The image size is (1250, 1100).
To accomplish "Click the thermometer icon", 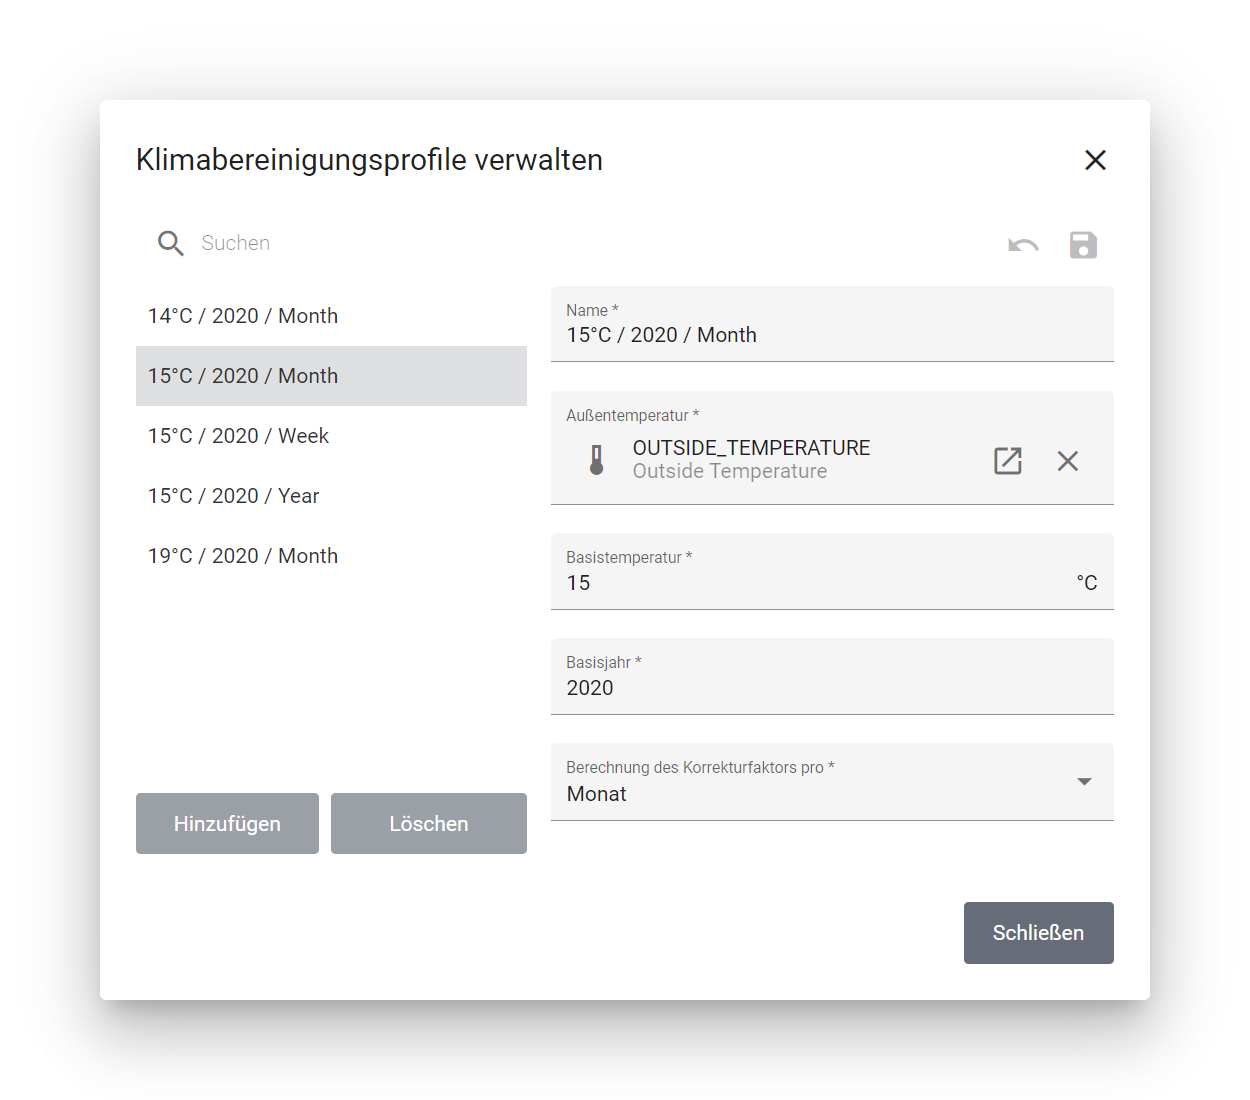I will (597, 460).
